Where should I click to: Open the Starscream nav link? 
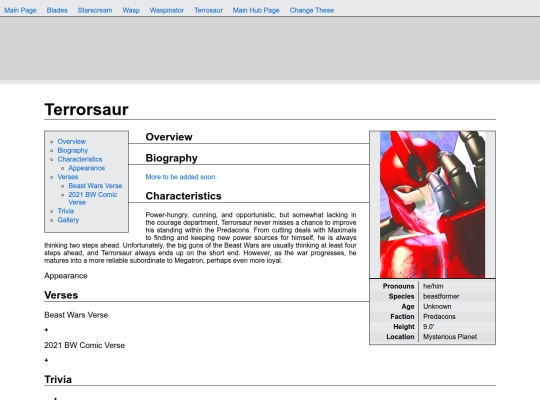coord(95,10)
